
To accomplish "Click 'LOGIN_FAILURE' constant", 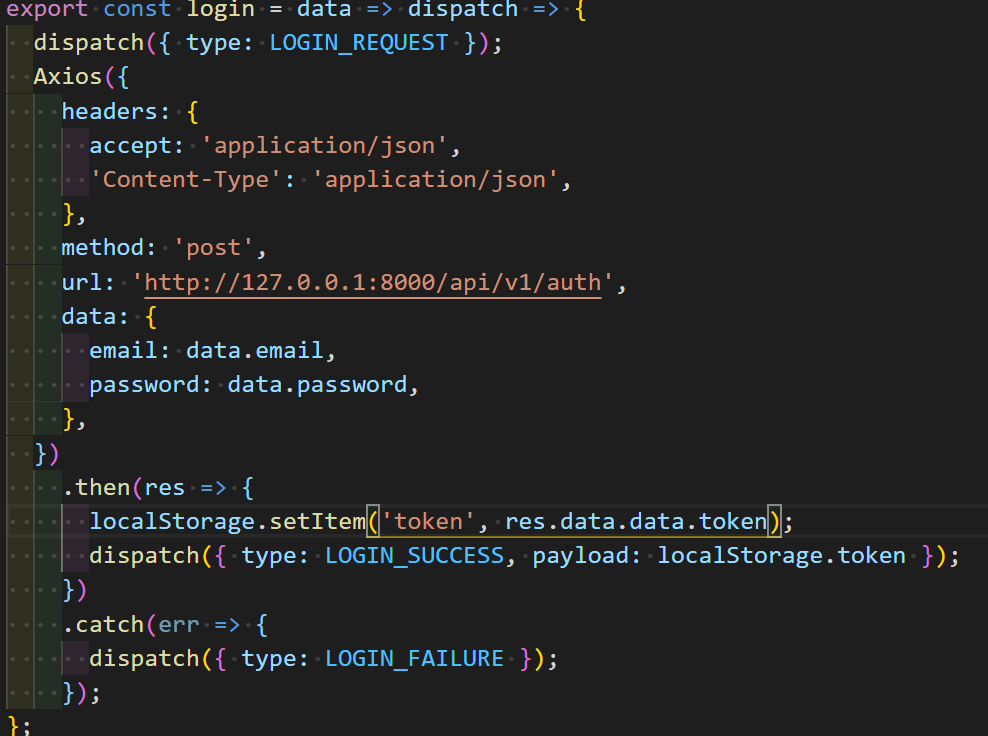I will (414, 658).
